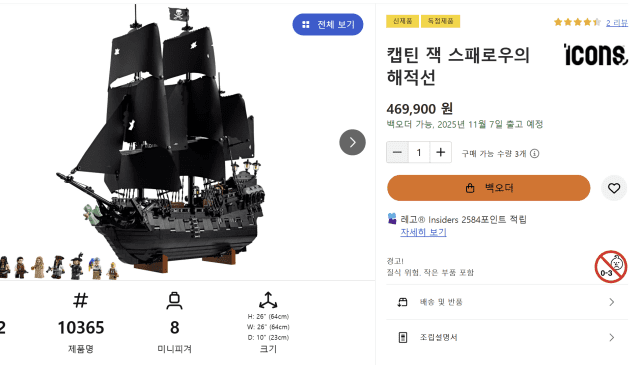This screenshot has width=640, height=365.
Task: Open 전체 보기 gallery view
Action: point(328,24)
